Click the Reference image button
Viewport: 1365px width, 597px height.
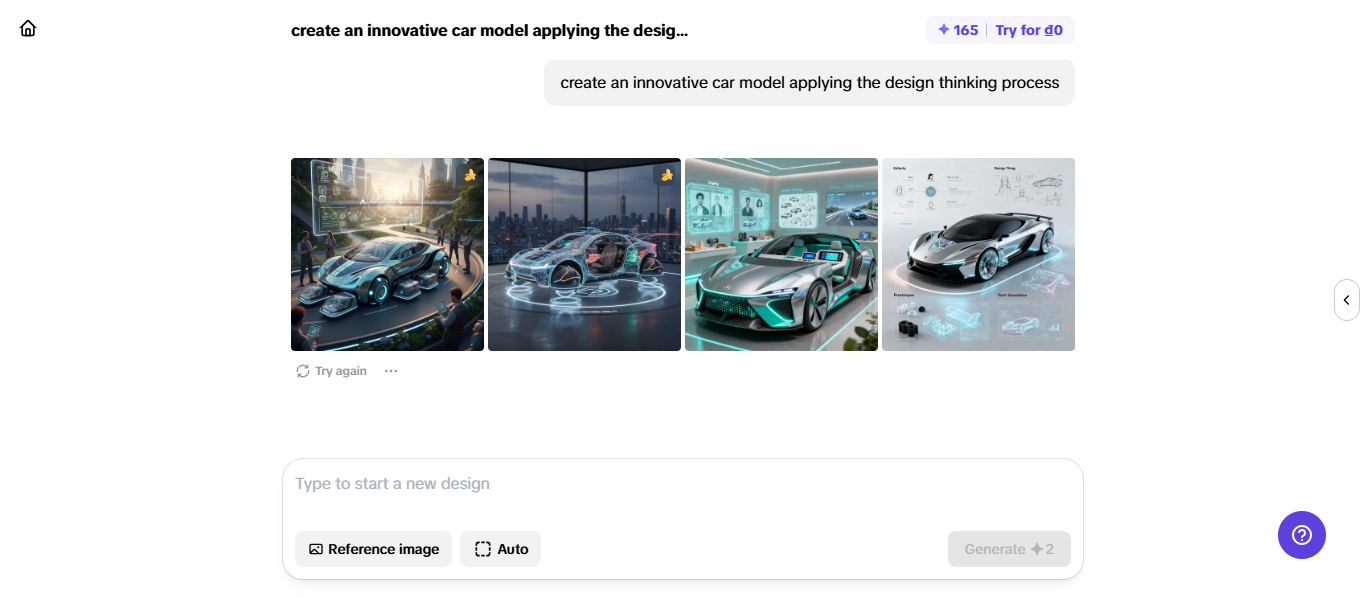[373, 549]
